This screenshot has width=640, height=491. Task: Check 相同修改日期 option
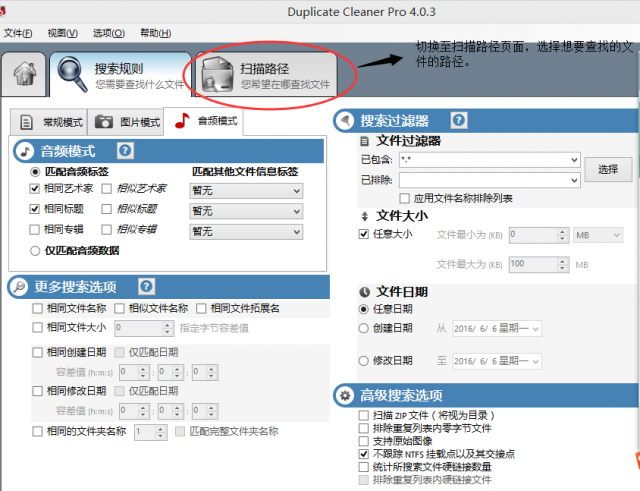(37, 391)
